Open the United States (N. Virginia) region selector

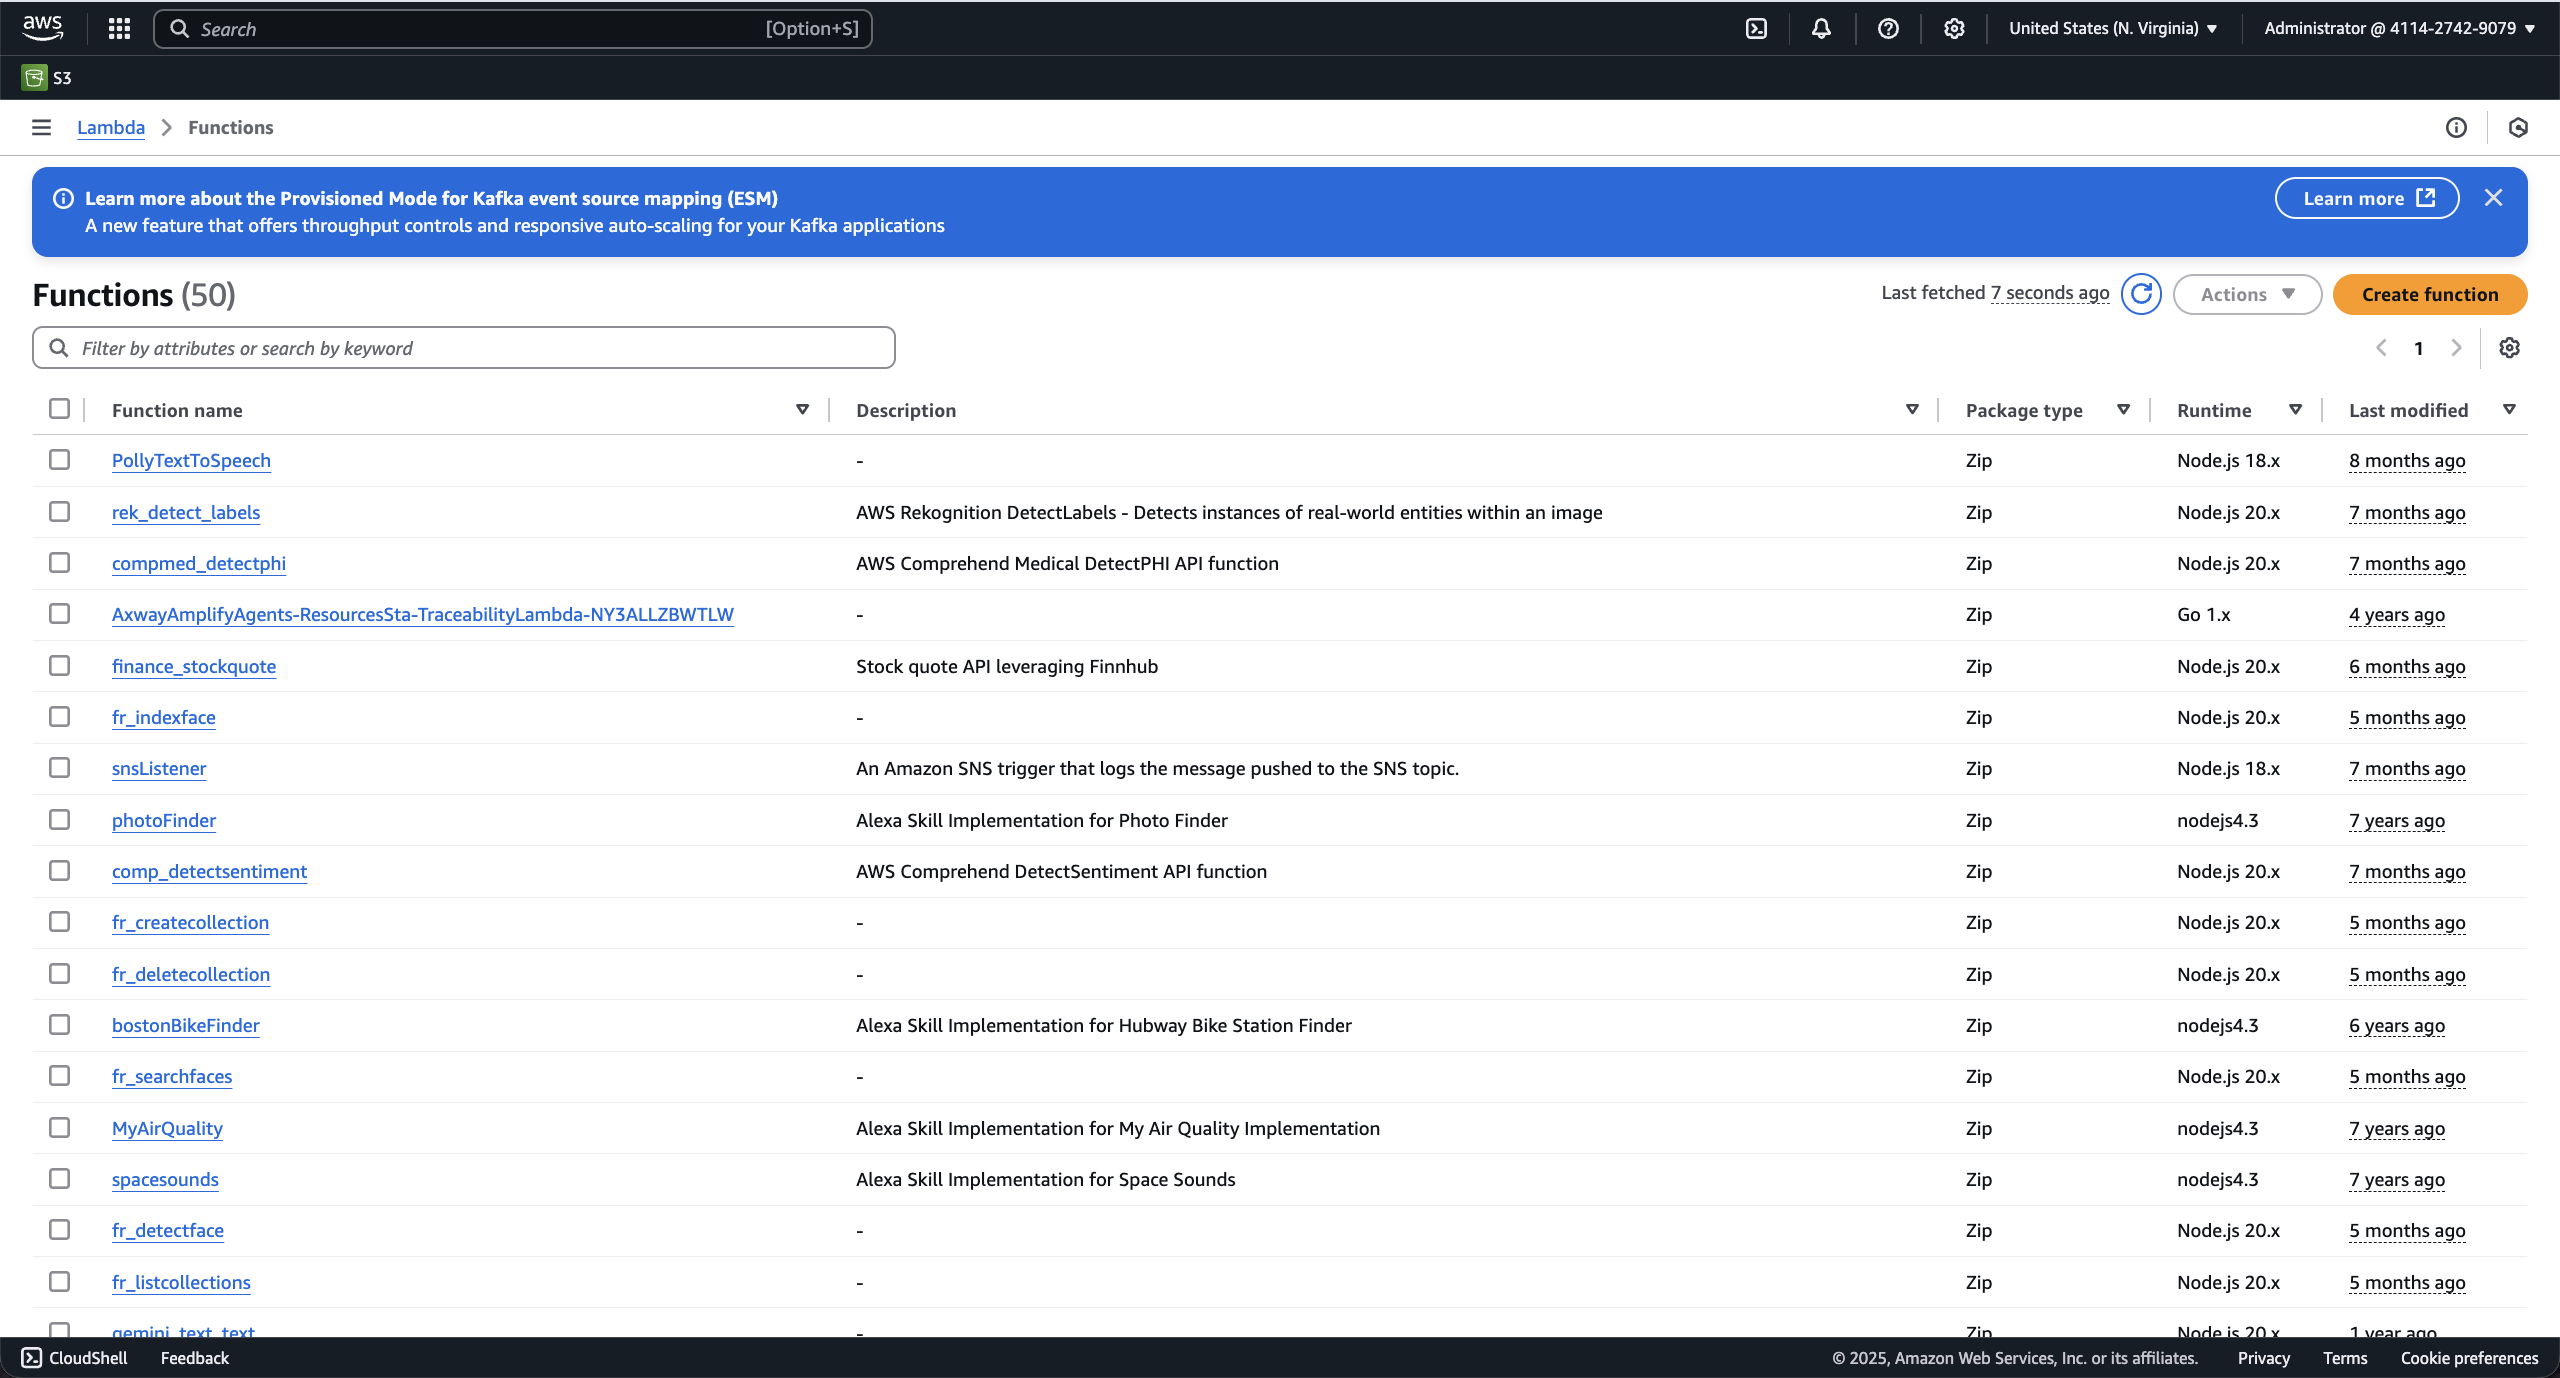(x=2113, y=28)
